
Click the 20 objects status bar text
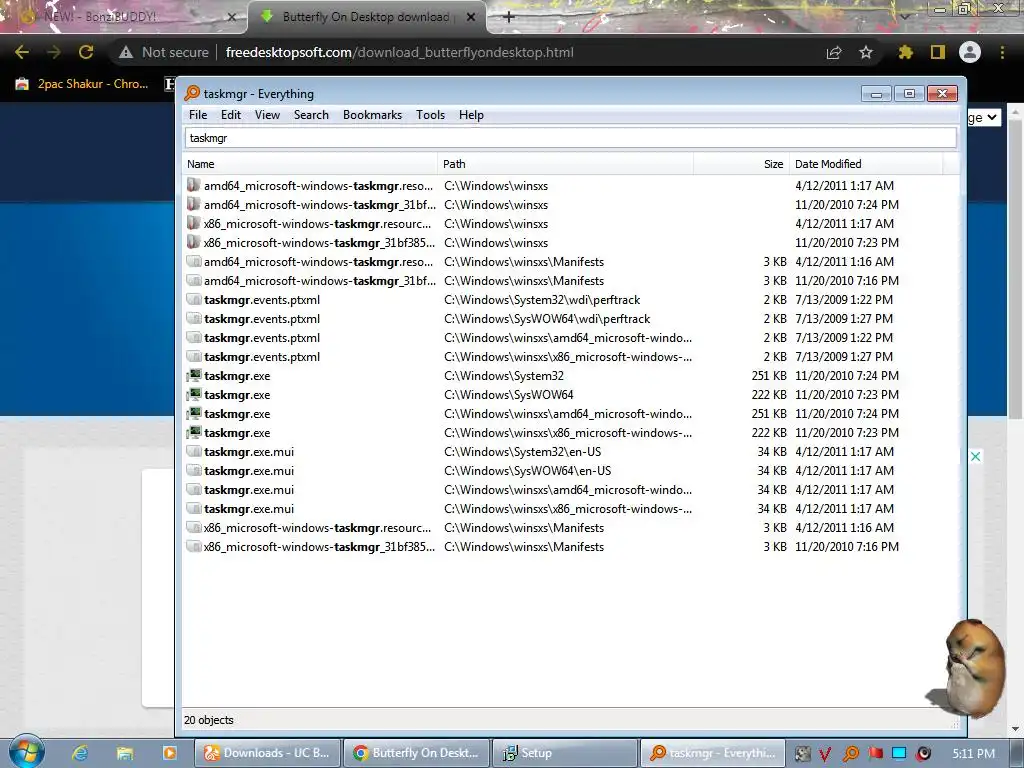click(x=208, y=720)
